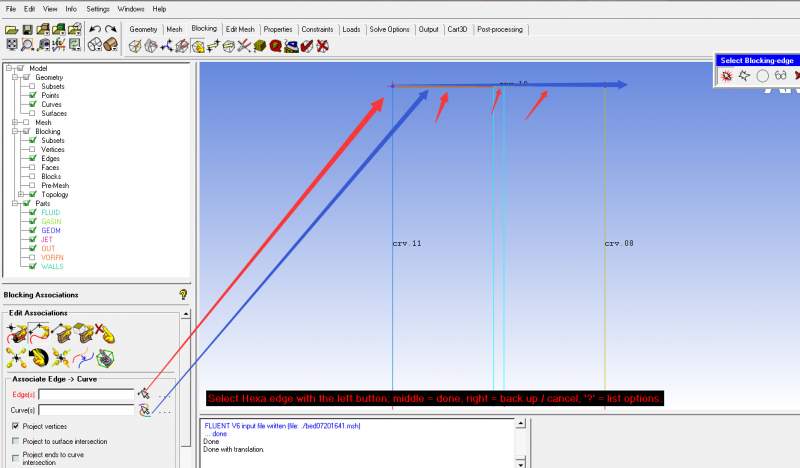
Task: Enable Project to surface intersection checkbox
Action: [x=15, y=441]
